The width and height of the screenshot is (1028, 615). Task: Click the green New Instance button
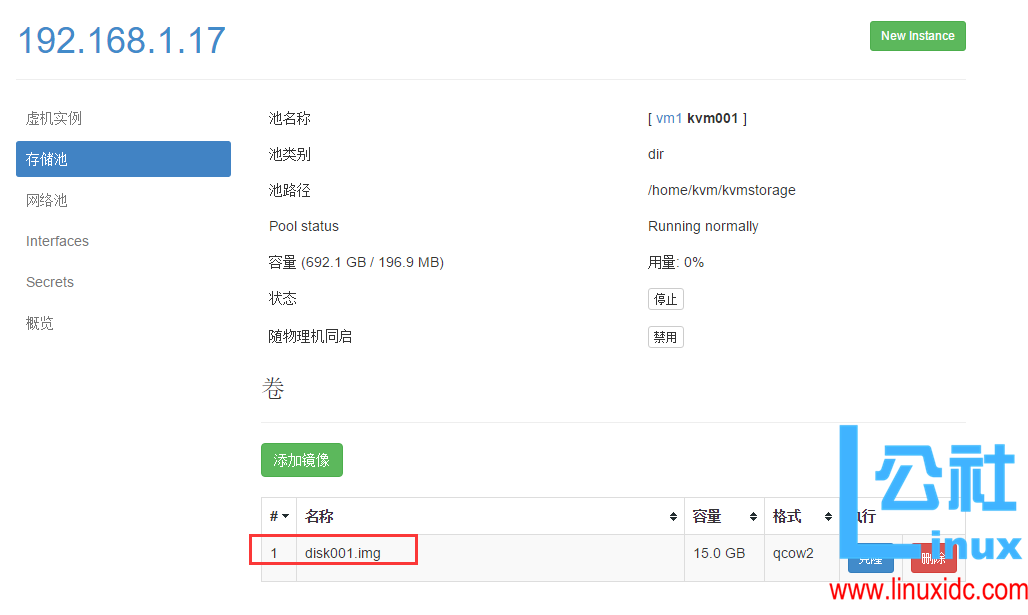coord(917,35)
